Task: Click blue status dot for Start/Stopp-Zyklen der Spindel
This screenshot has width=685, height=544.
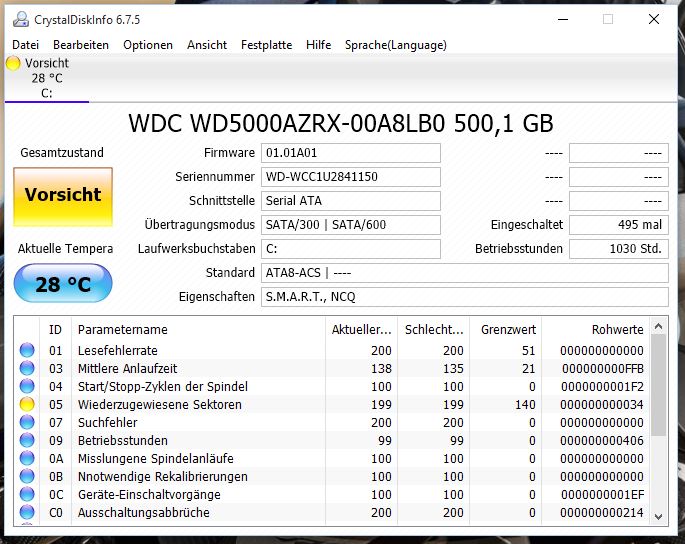Action: click(x=27, y=386)
